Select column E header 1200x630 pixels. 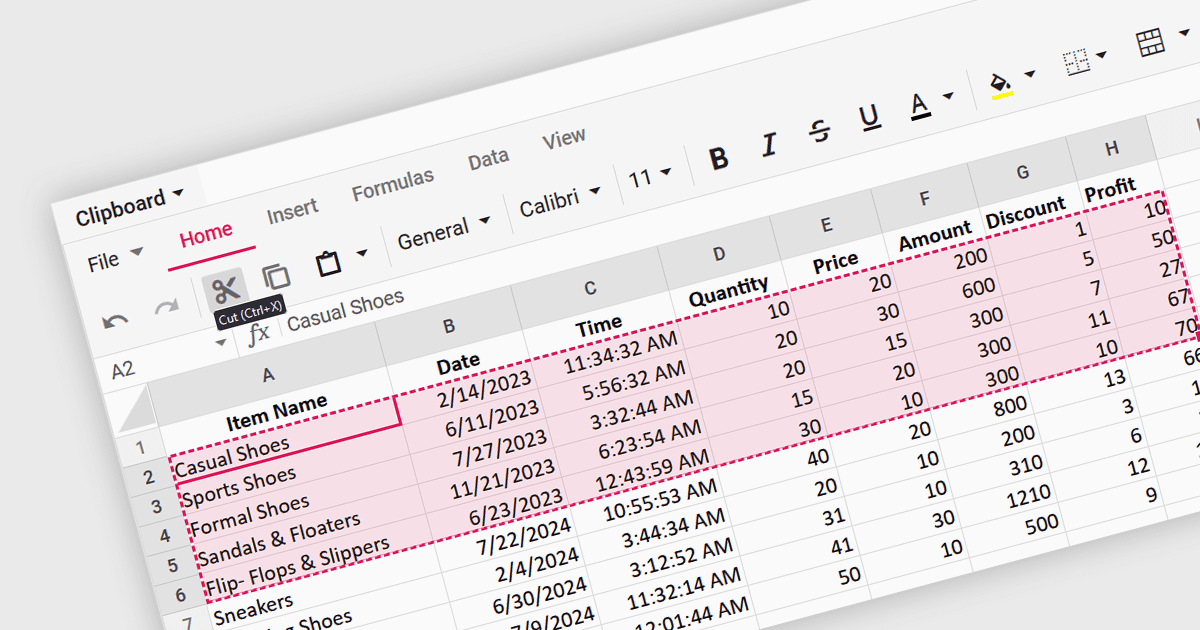pyautogui.click(x=825, y=226)
